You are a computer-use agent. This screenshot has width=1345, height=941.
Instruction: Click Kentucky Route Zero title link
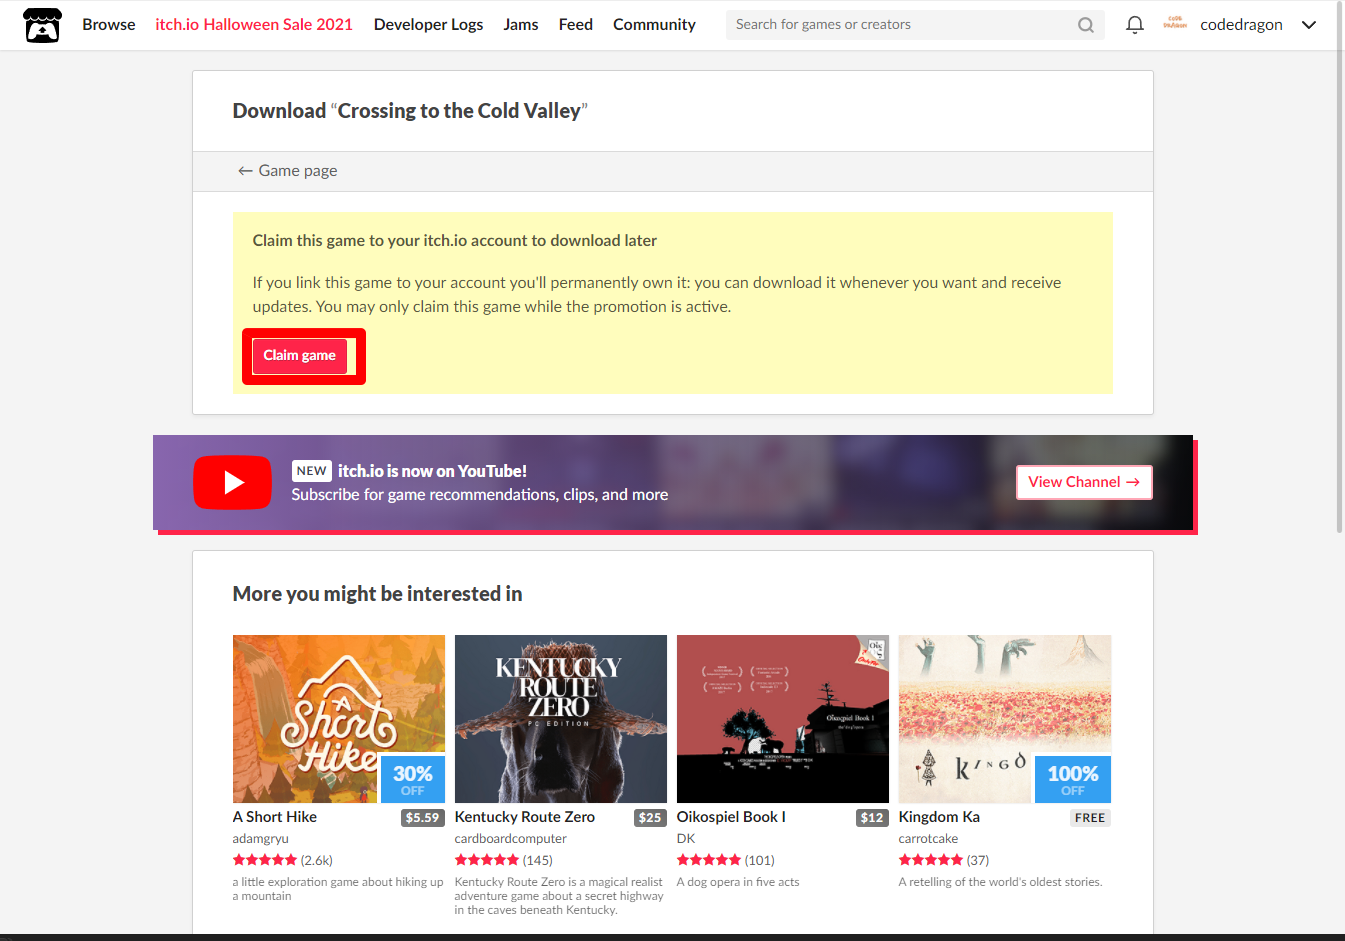pyautogui.click(x=525, y=817)
